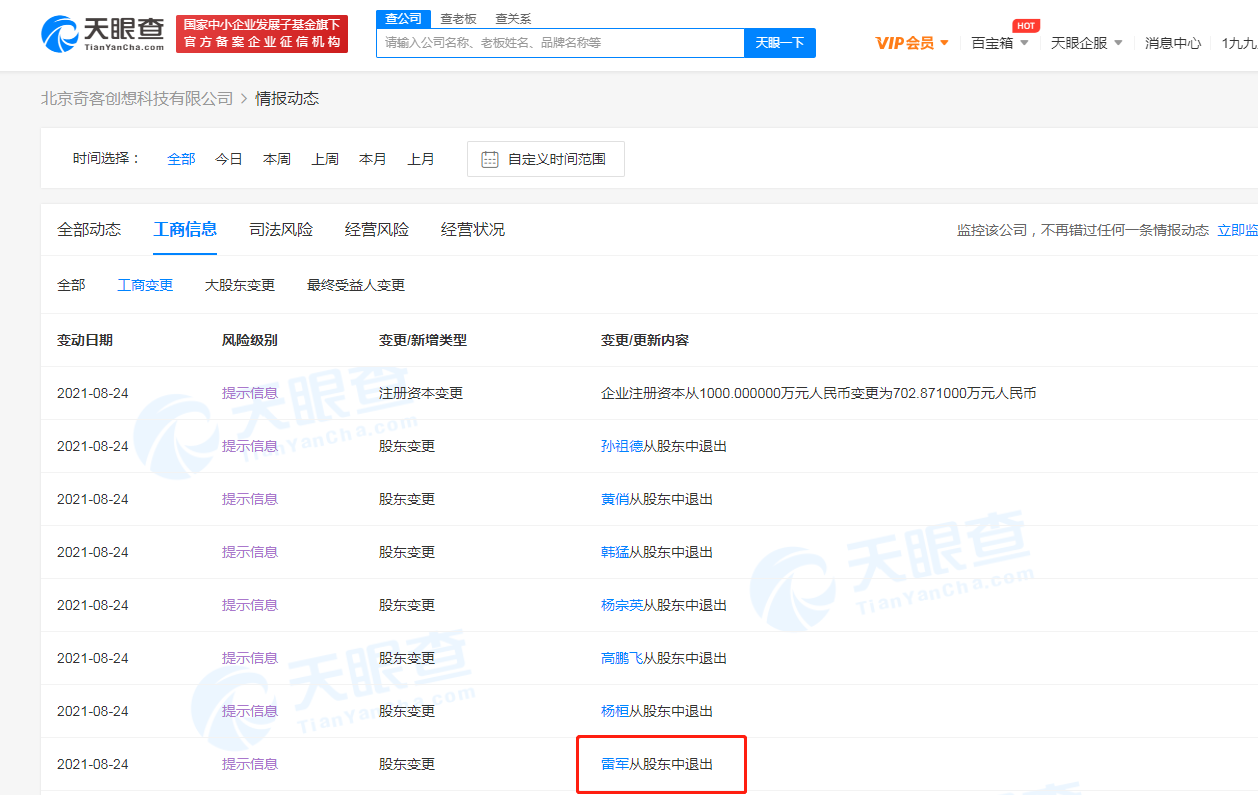1258x795 pixels.
Task: Filter time by 本周
Action: click(276, 159)
